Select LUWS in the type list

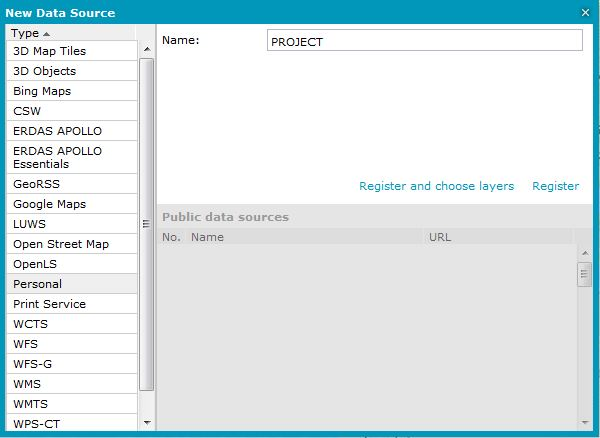(x=72, y=224)
